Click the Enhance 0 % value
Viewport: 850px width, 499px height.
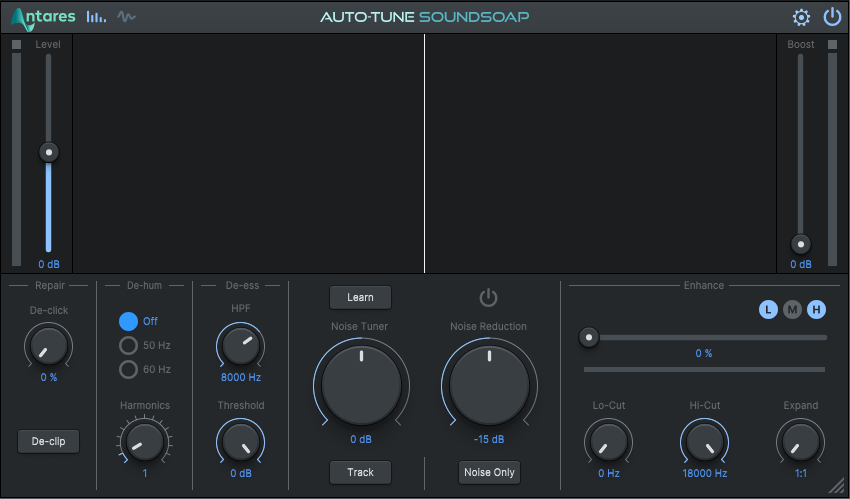(x=704, y=353)
